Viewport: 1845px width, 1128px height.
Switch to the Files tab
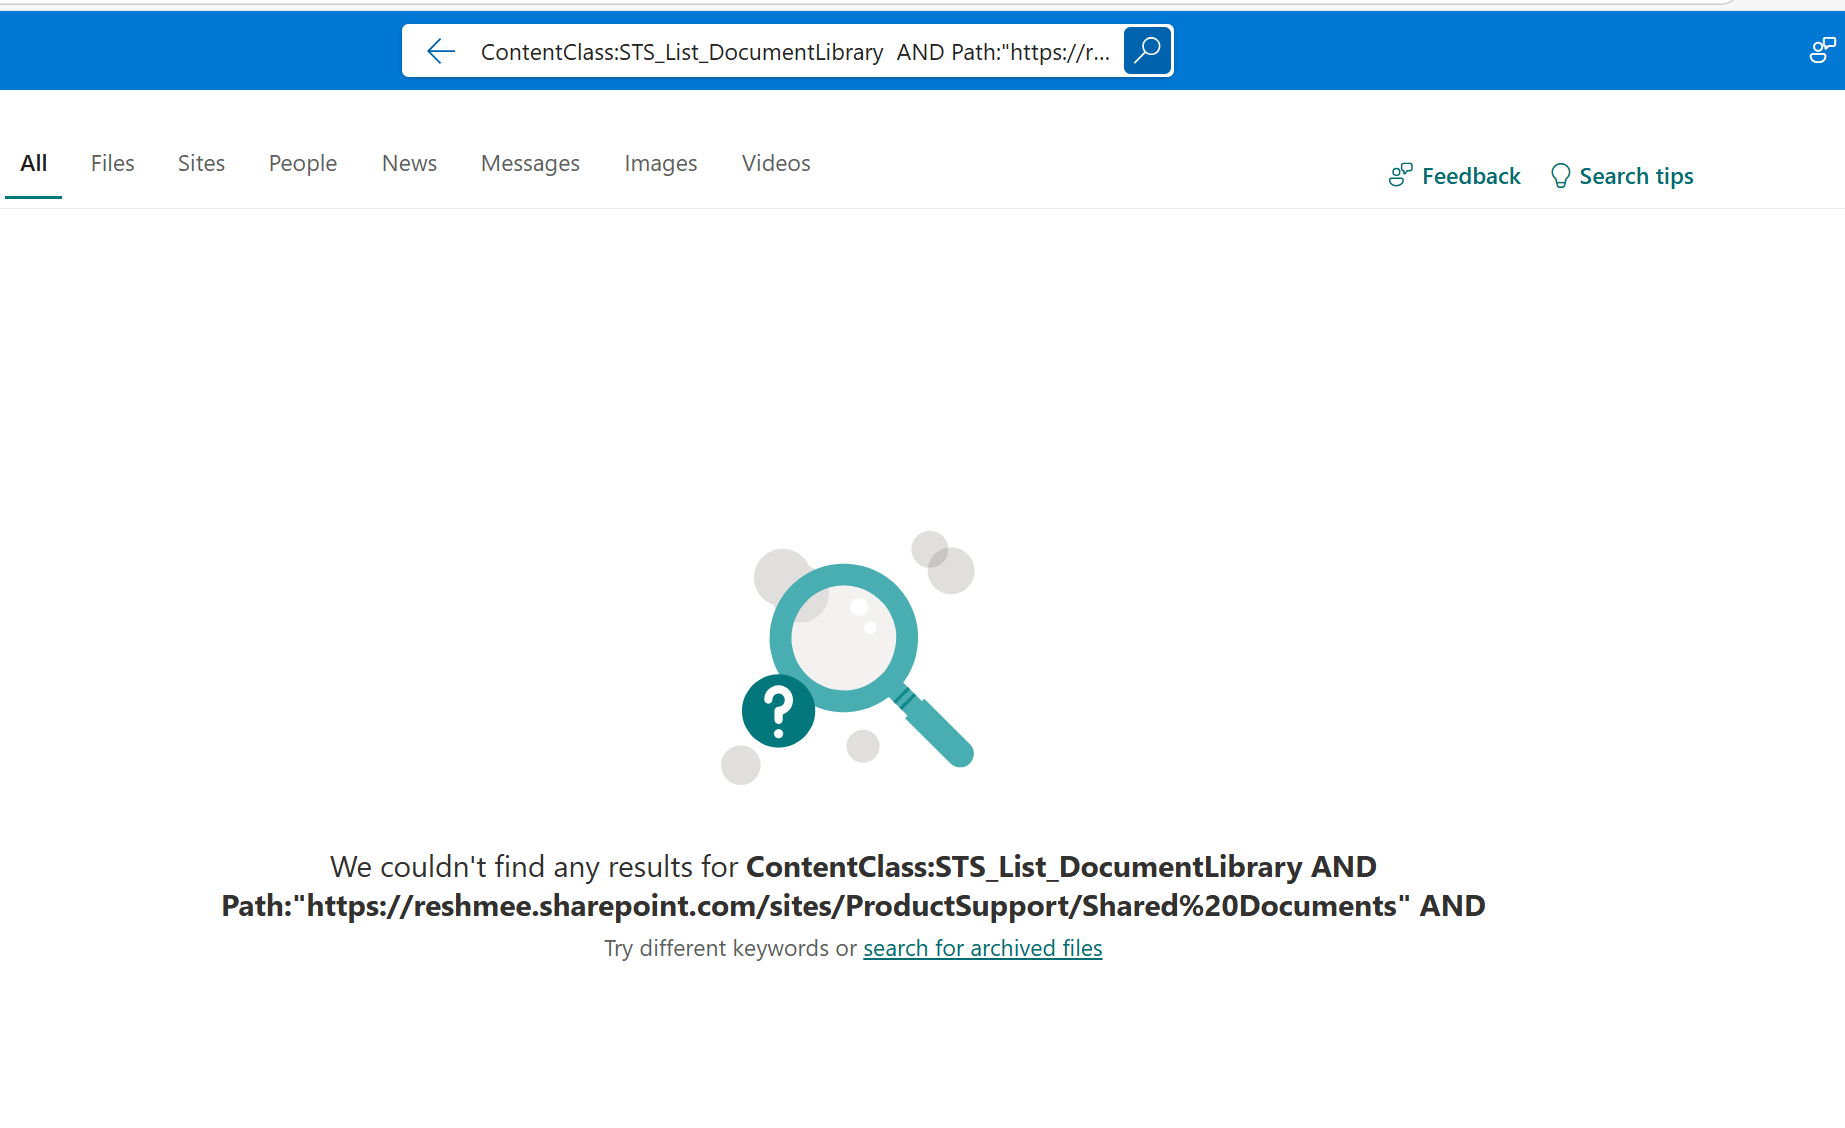point(112,163)
